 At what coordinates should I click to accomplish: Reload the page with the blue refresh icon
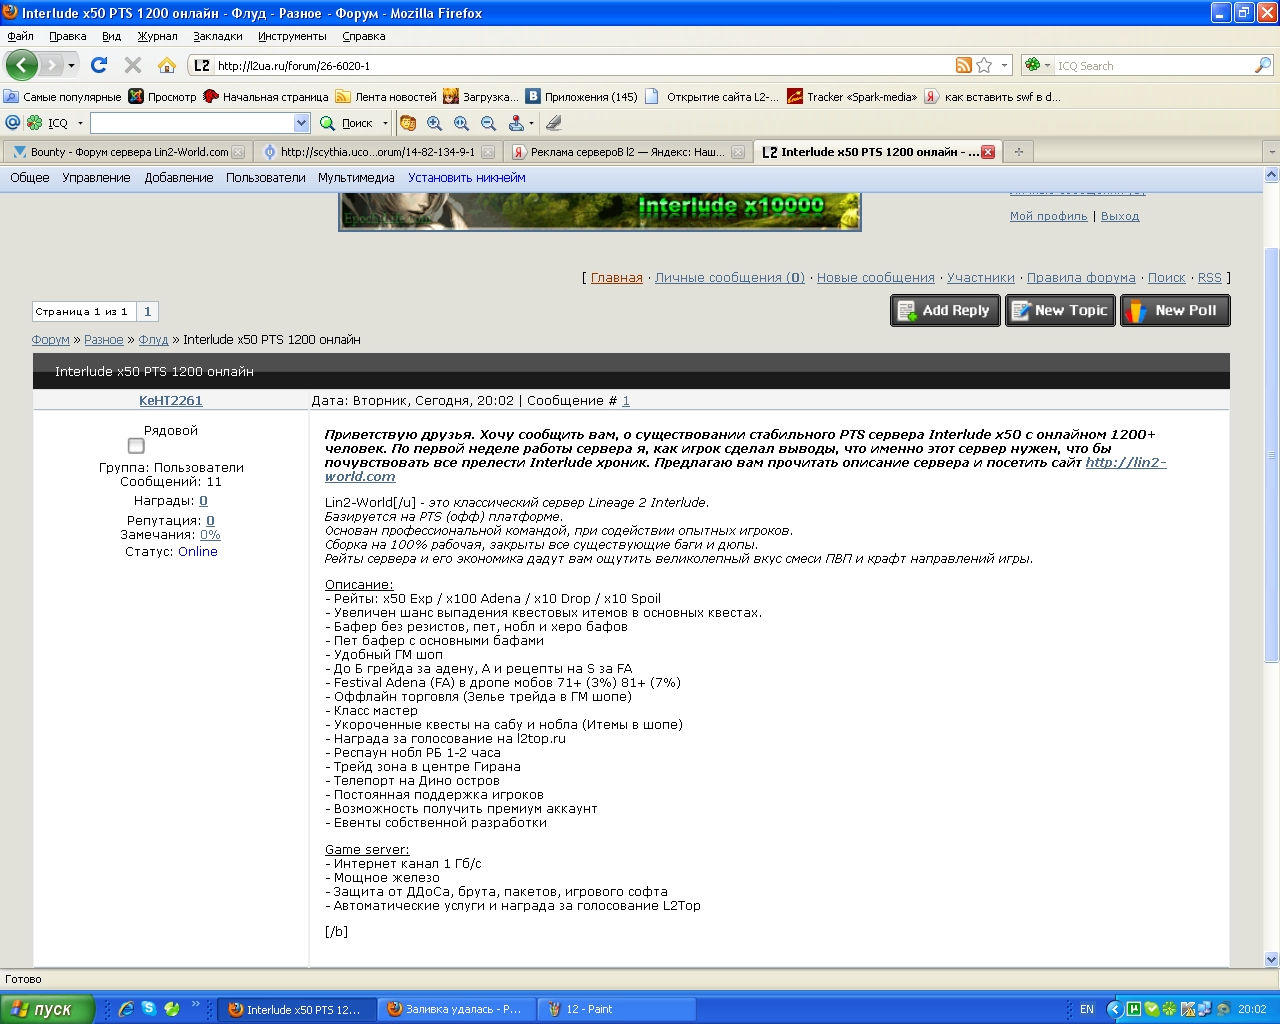(x=99, y=65)
